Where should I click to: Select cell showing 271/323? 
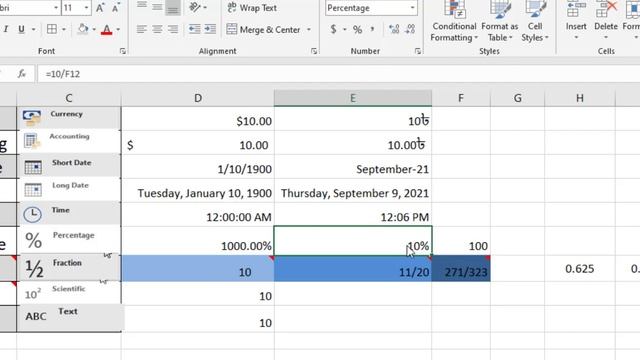(461, 269)
